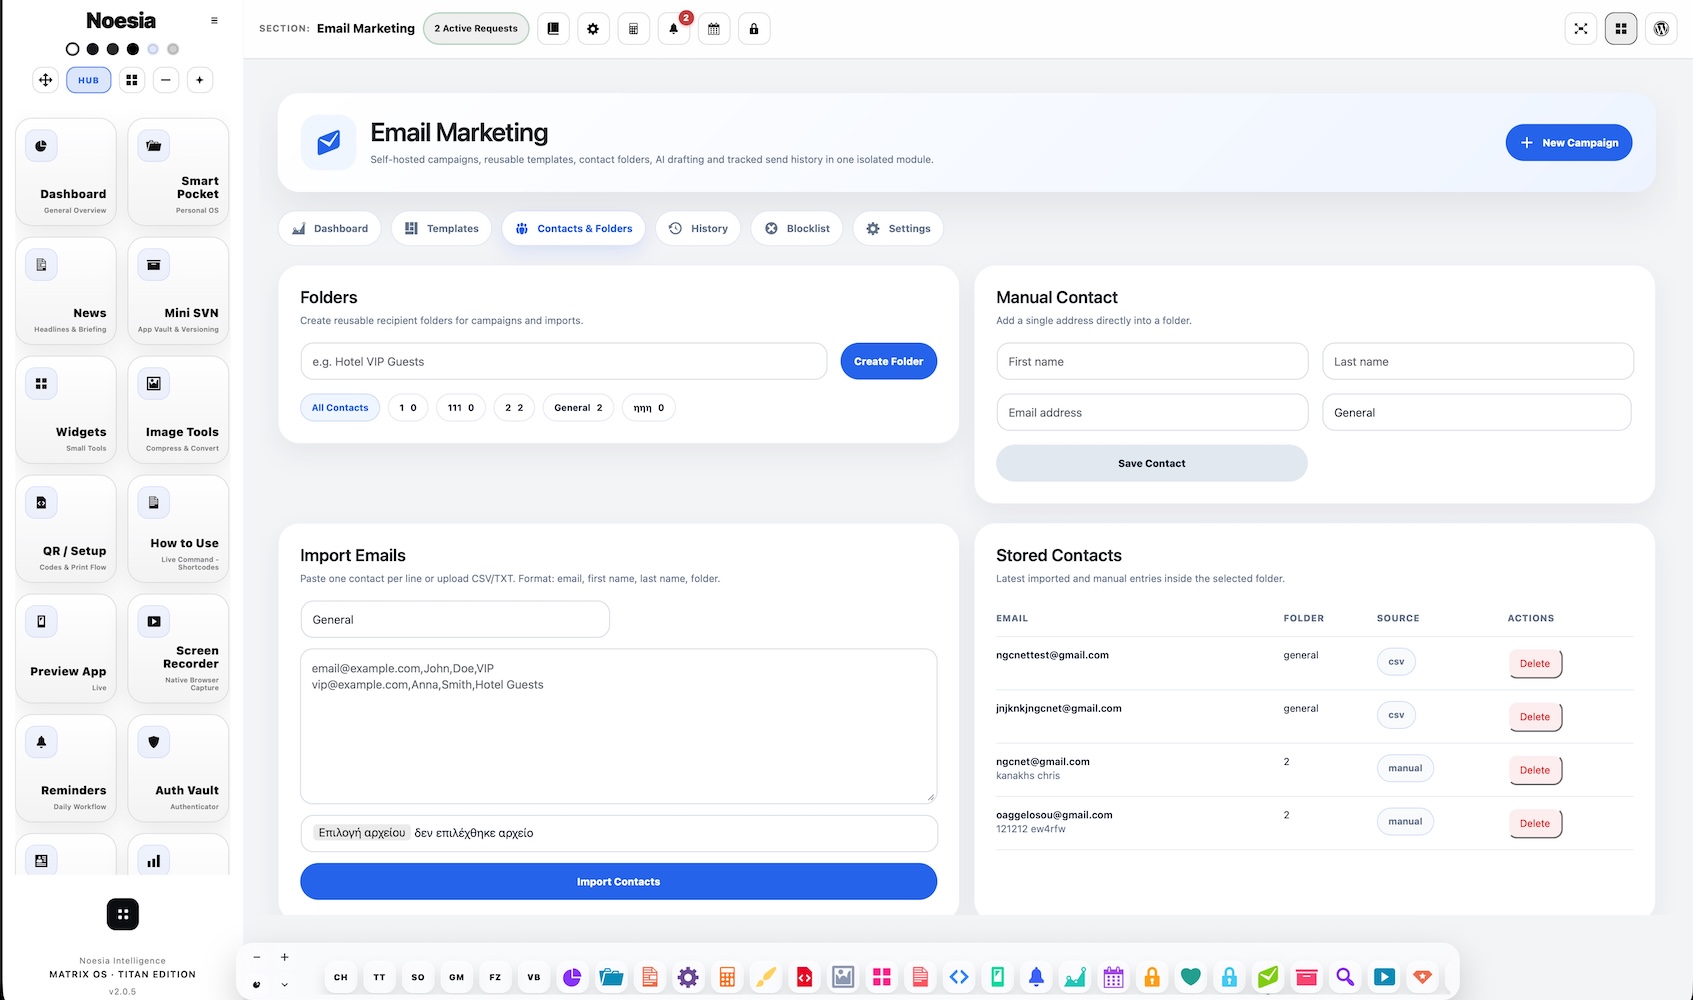Open the book icon in the top toolbar
1693x1000 pixels.
[553, 29]
